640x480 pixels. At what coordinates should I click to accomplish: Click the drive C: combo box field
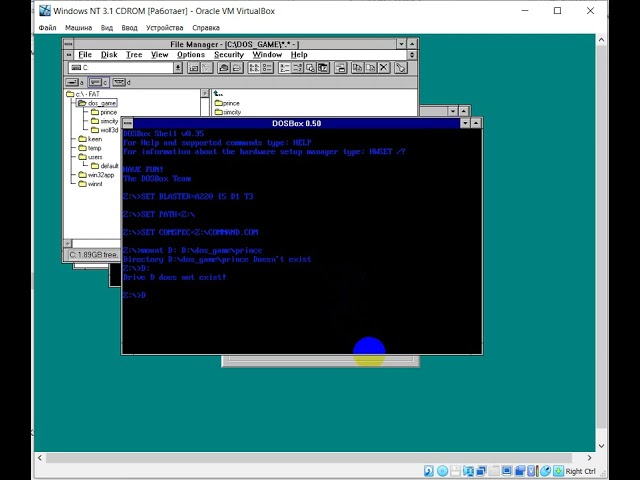pyautogui.click(x=121, y=68)
